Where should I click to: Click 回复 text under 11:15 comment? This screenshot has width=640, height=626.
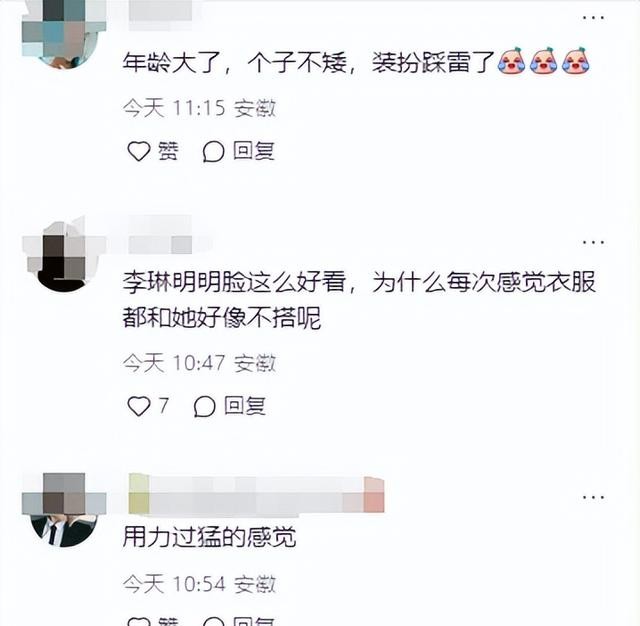(x=253, y=151)
